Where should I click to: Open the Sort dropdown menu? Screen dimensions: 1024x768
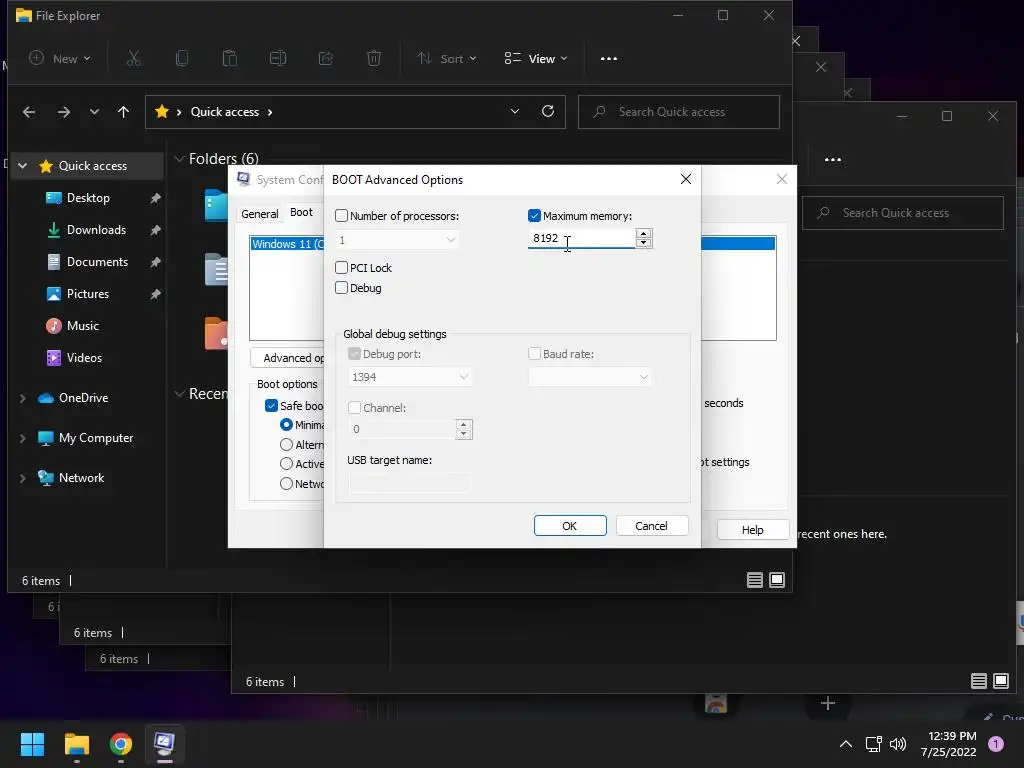[447, 59]
